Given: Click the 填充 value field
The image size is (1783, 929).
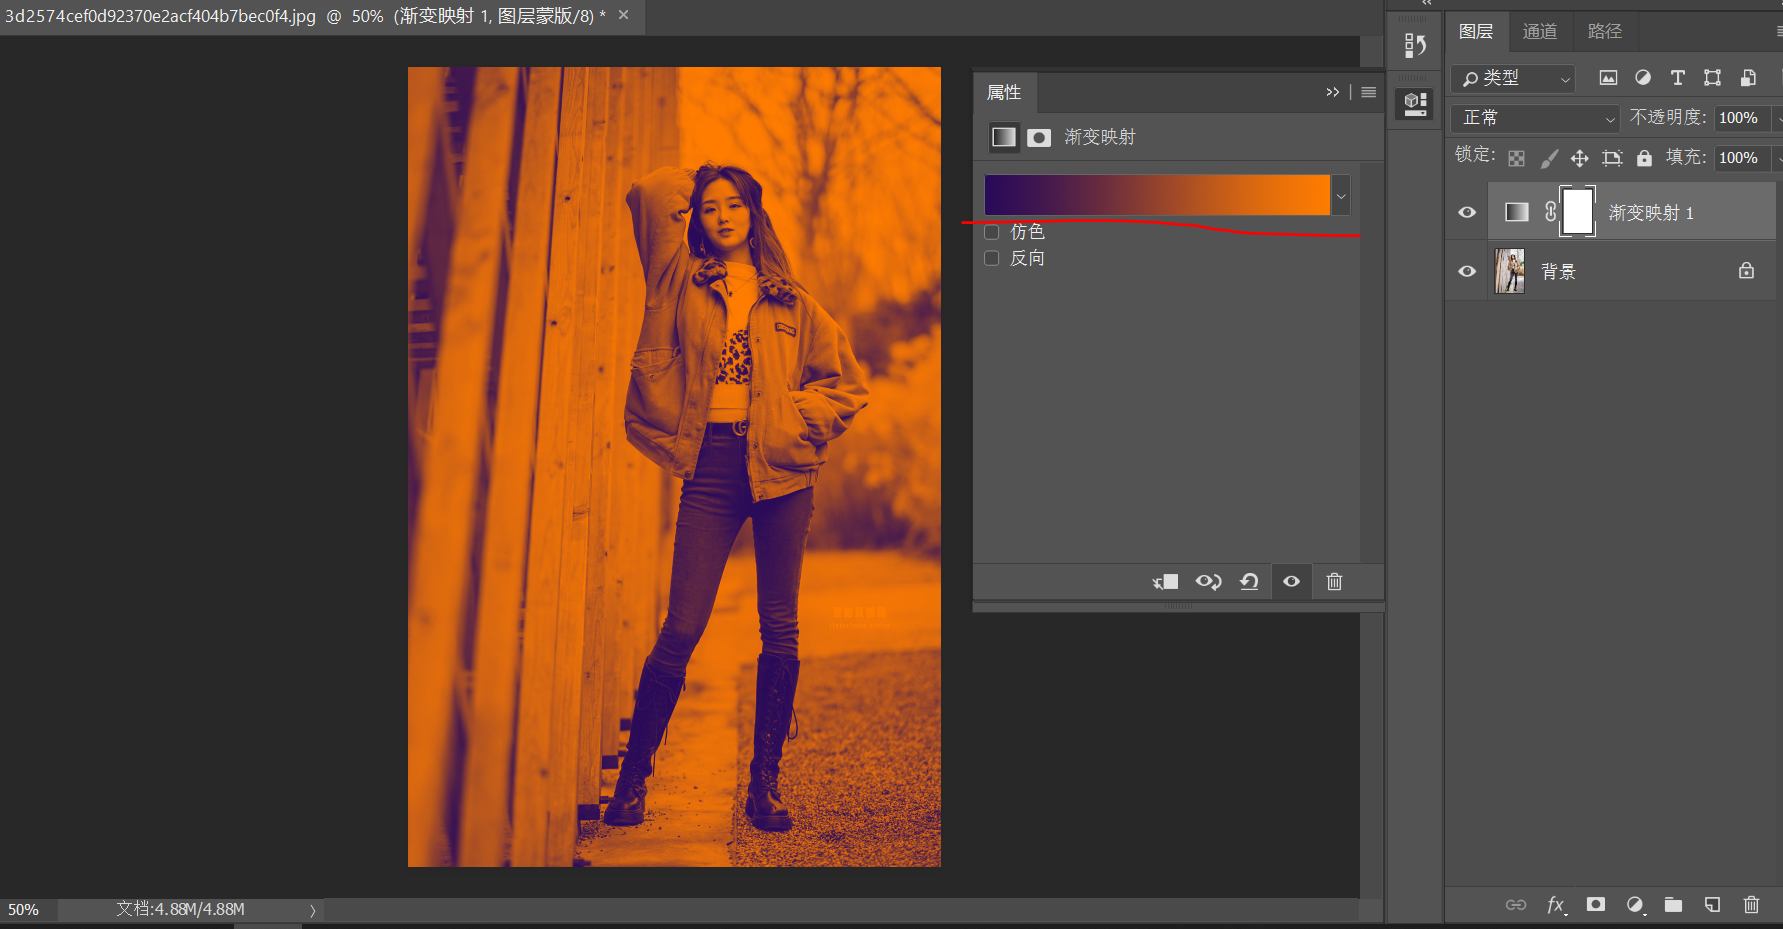Looking at the screenshot, I should pyautogui.click(x=1740, y=158).
